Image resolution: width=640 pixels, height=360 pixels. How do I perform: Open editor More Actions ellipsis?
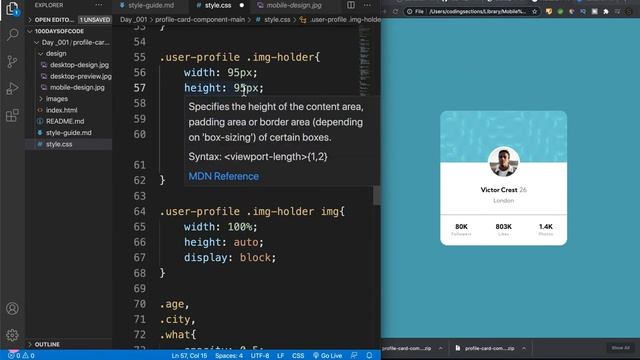[367, 5]
